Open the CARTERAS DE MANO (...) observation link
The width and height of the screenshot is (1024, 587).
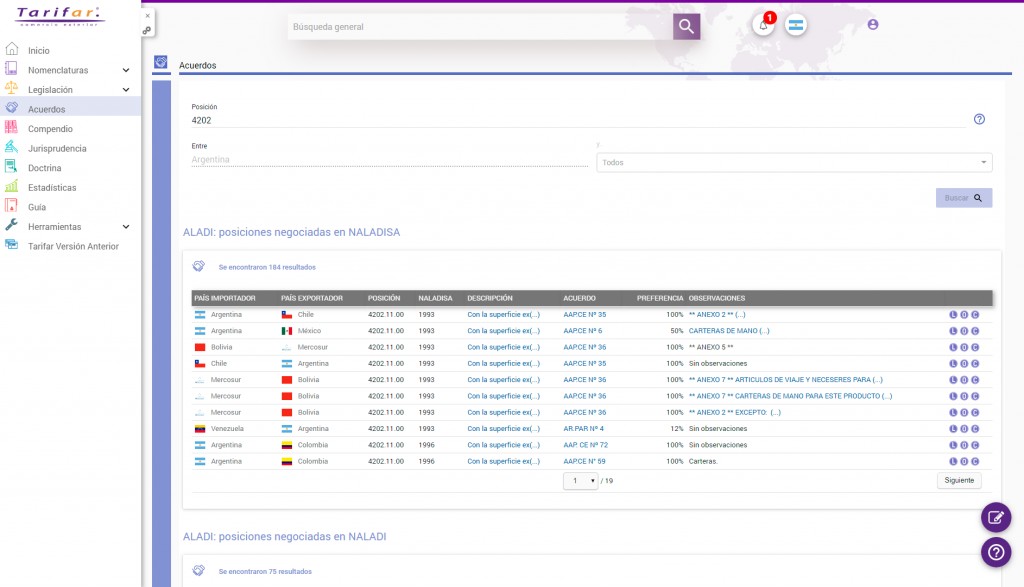[x=729, y=331]
